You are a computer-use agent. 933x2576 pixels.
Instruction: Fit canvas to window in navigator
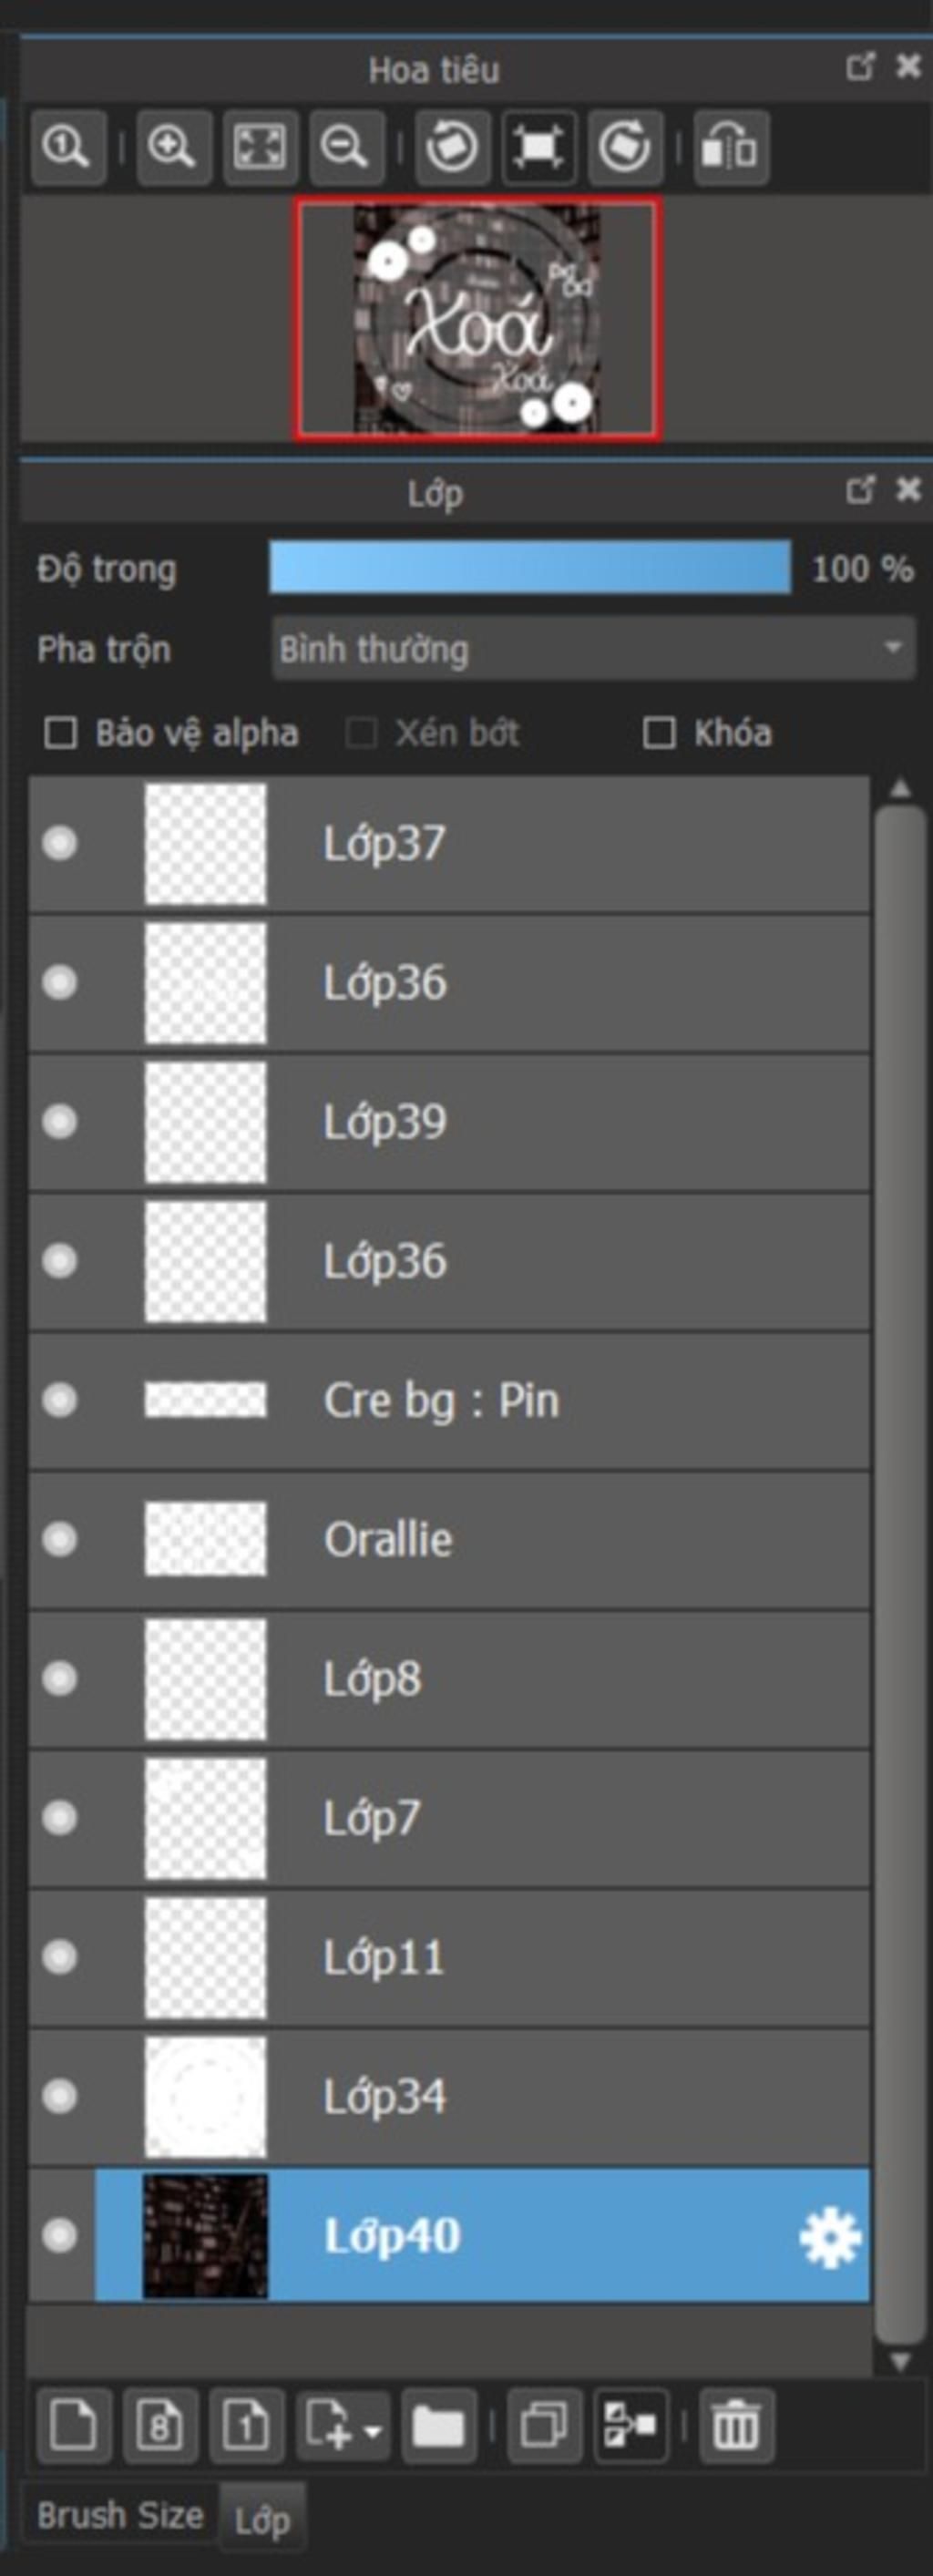tap(260, 148)
